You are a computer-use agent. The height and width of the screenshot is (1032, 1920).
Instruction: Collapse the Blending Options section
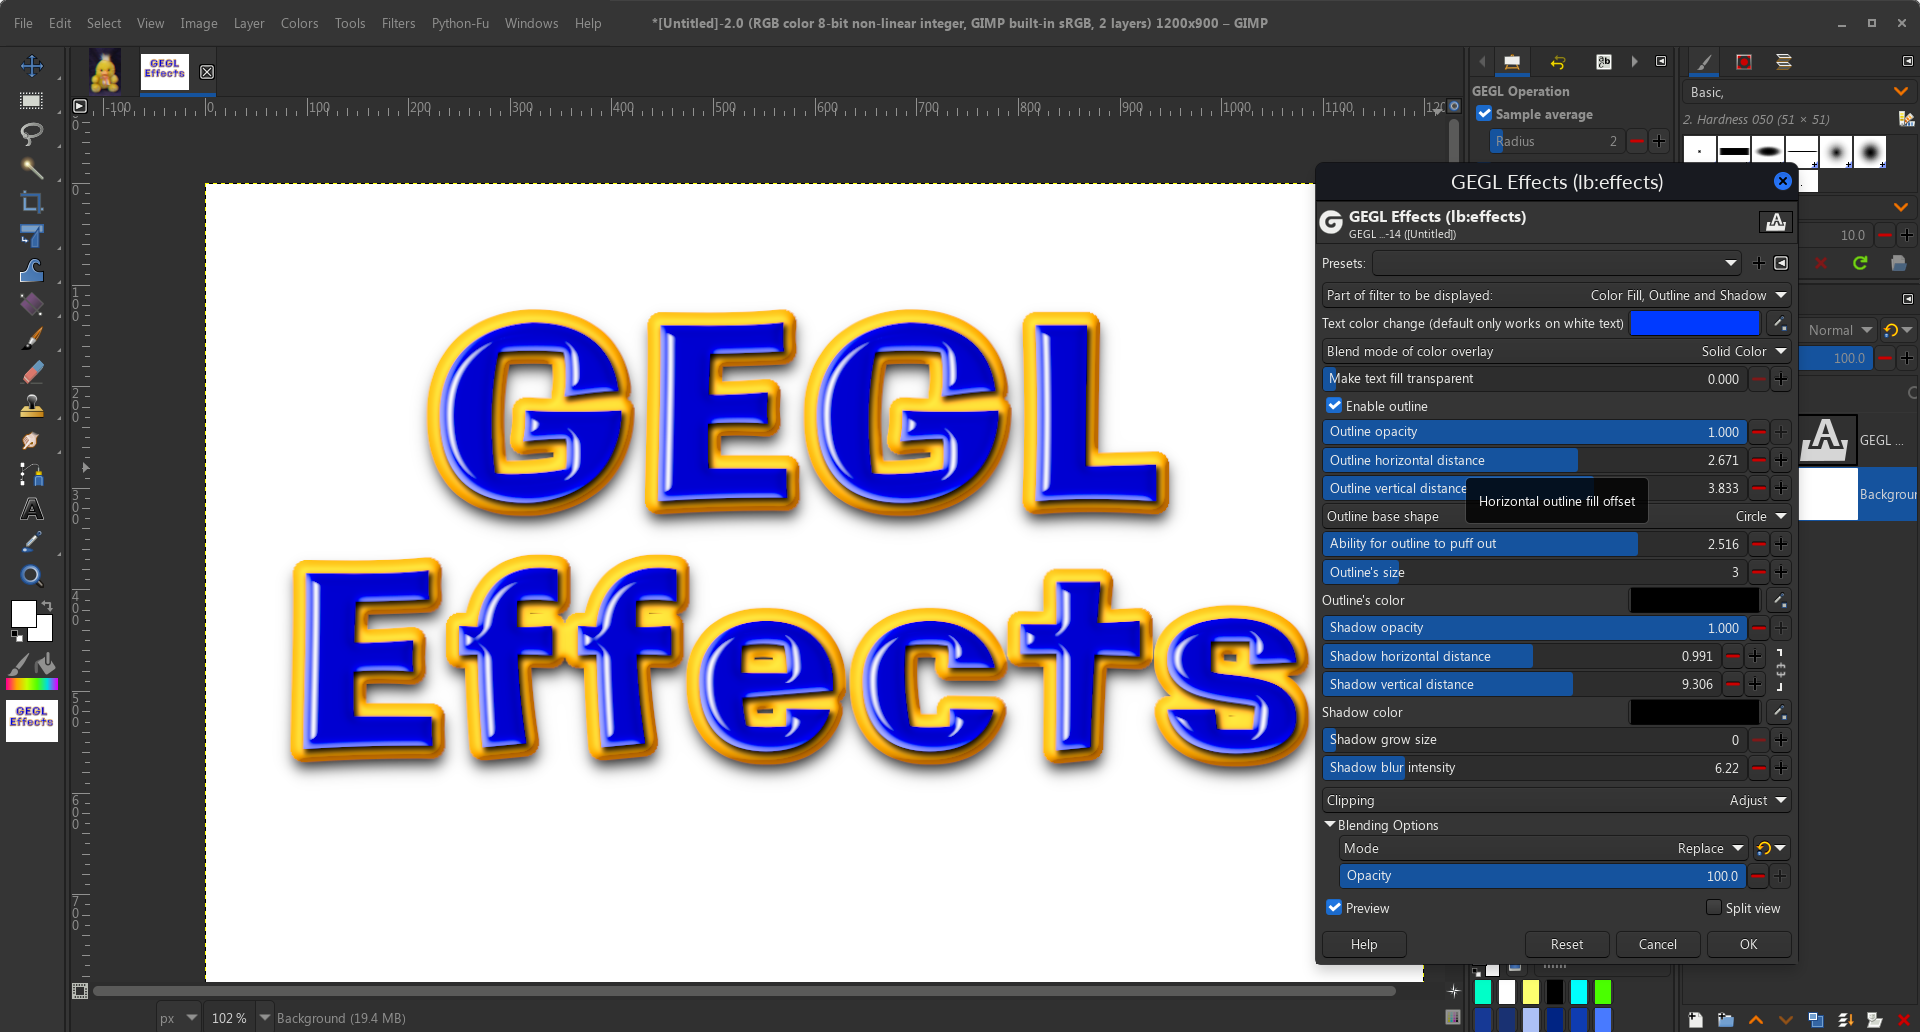pyautogui.click(x=1330, y=825)
